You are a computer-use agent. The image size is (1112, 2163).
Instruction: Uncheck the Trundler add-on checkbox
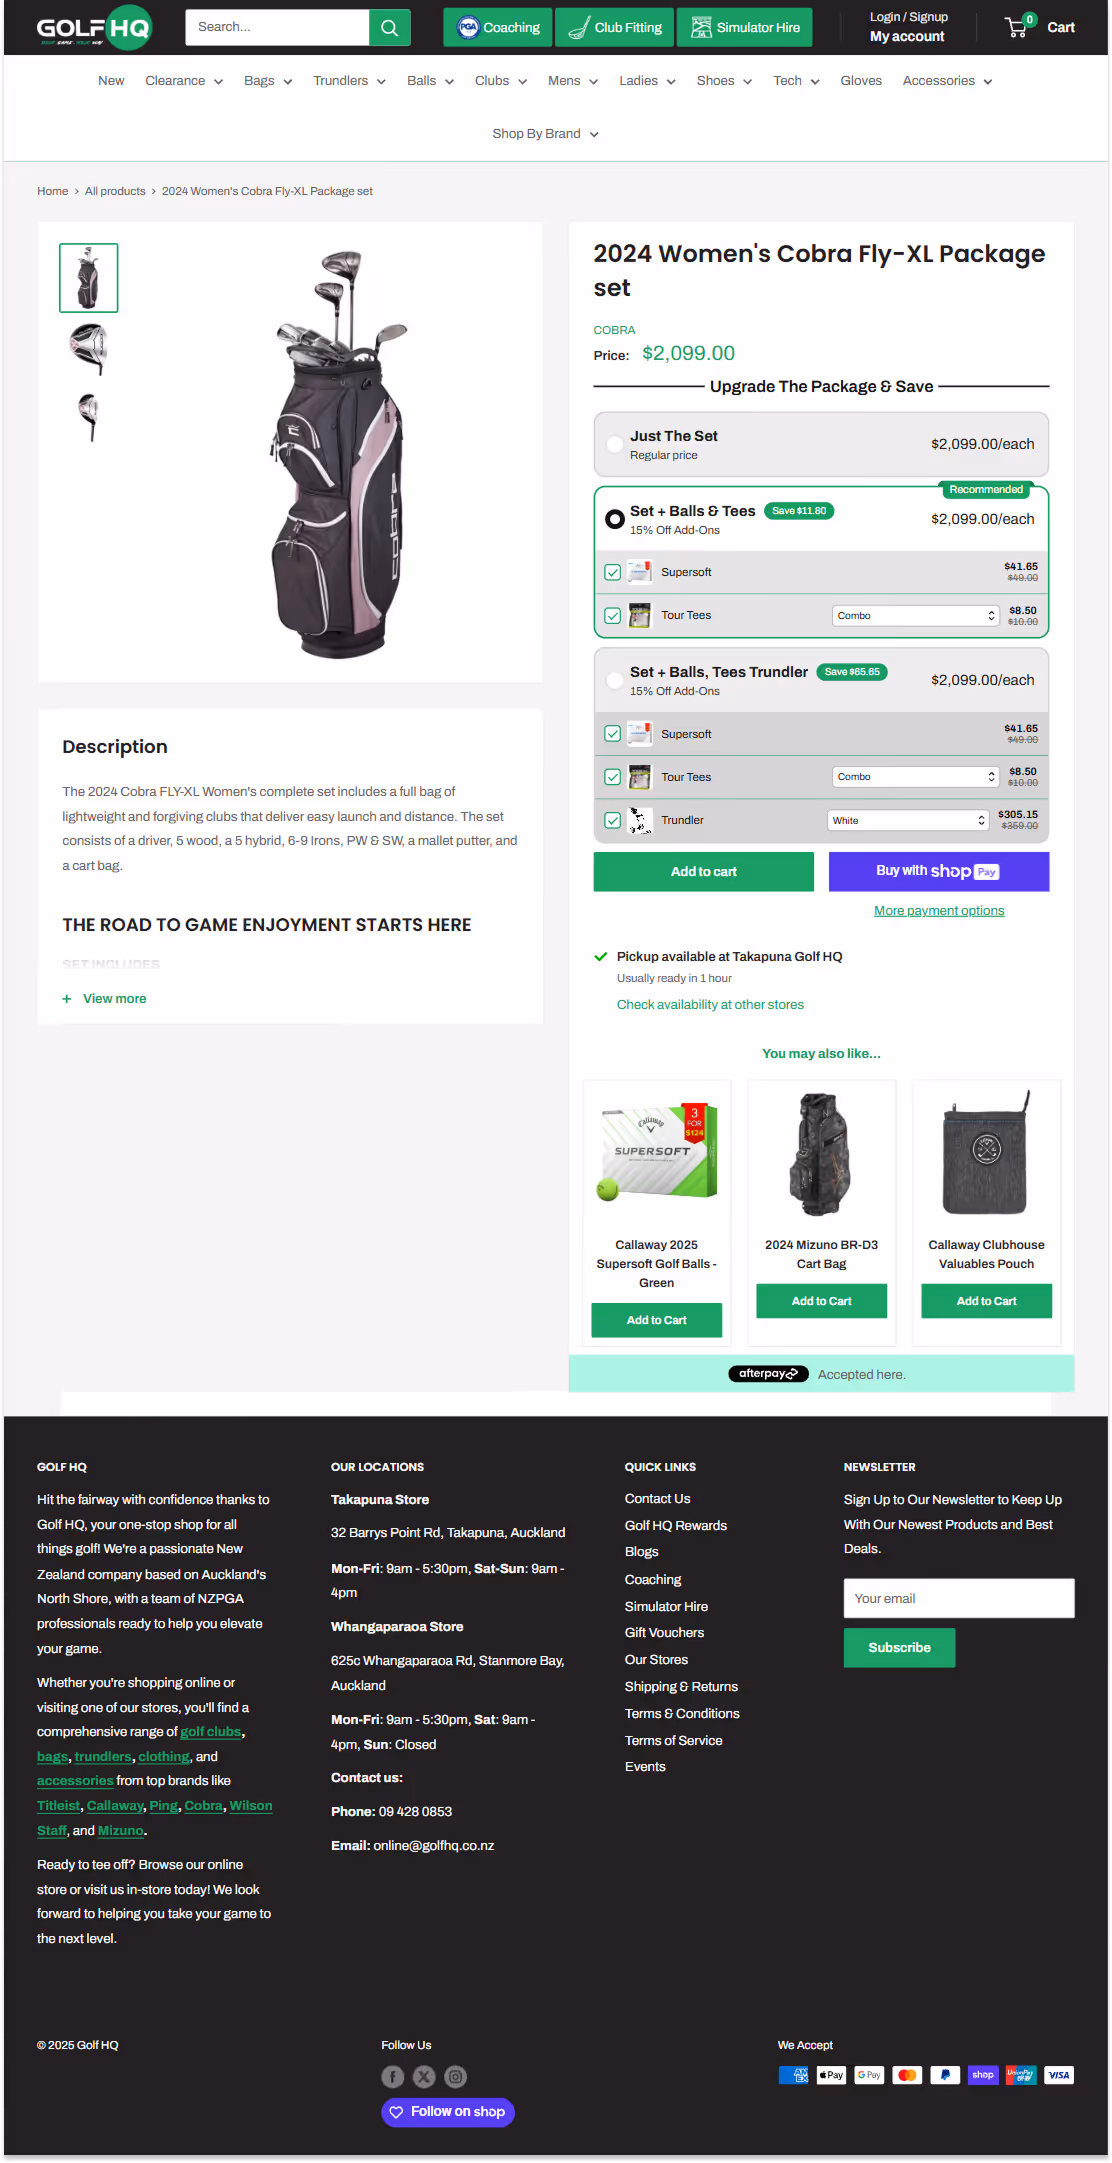[x=613, y=820]
